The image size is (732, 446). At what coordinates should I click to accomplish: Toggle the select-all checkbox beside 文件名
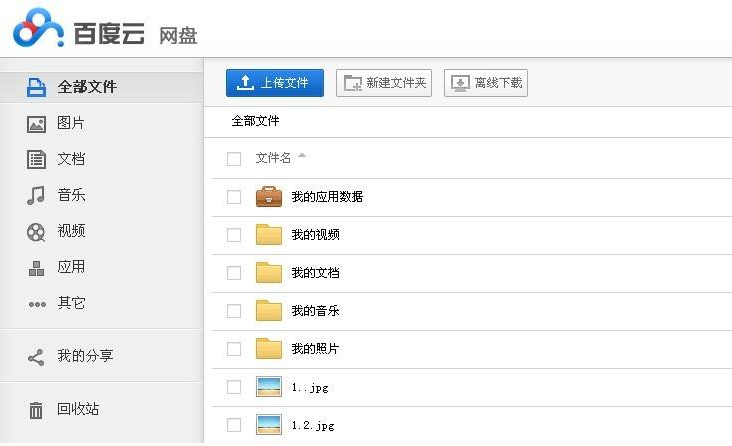point(234,159)
